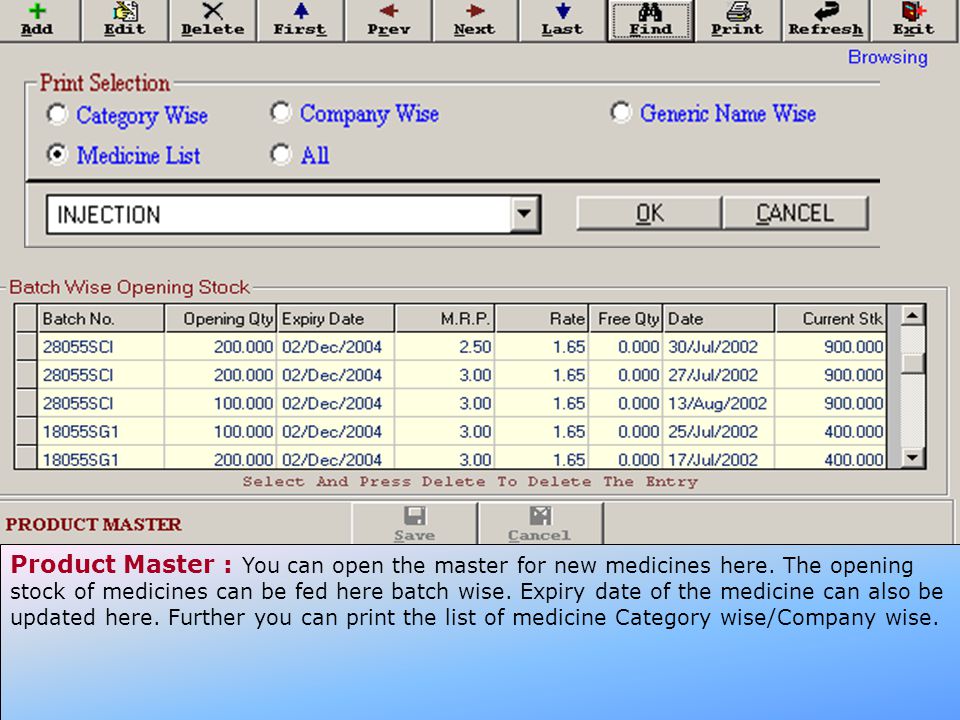Open Edit mode from the toolbar

125,20
